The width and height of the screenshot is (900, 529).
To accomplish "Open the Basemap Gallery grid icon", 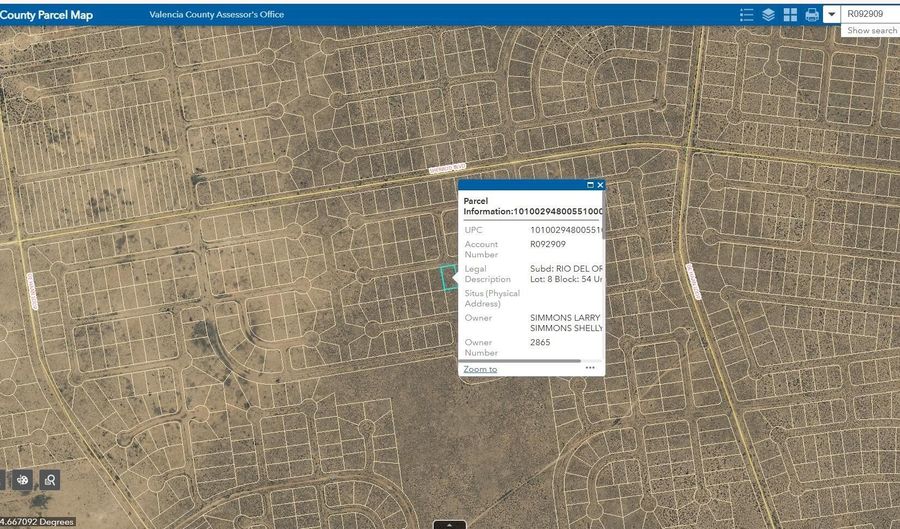I will [x=790, y=15].
